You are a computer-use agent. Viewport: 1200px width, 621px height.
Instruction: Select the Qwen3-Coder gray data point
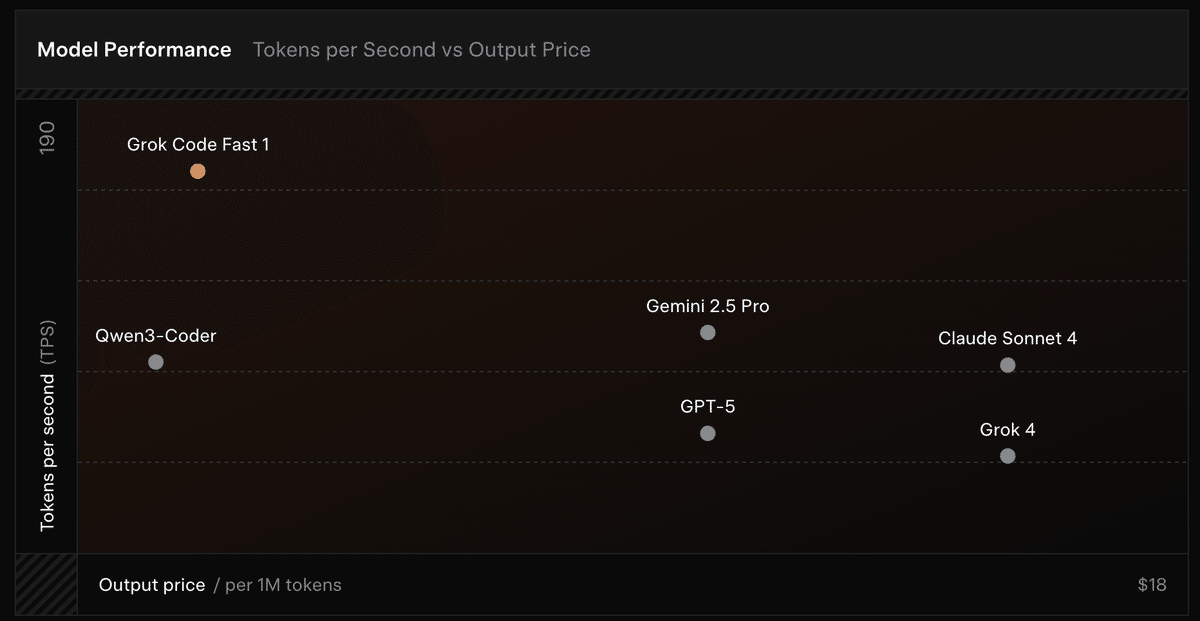tap(156, 362)
